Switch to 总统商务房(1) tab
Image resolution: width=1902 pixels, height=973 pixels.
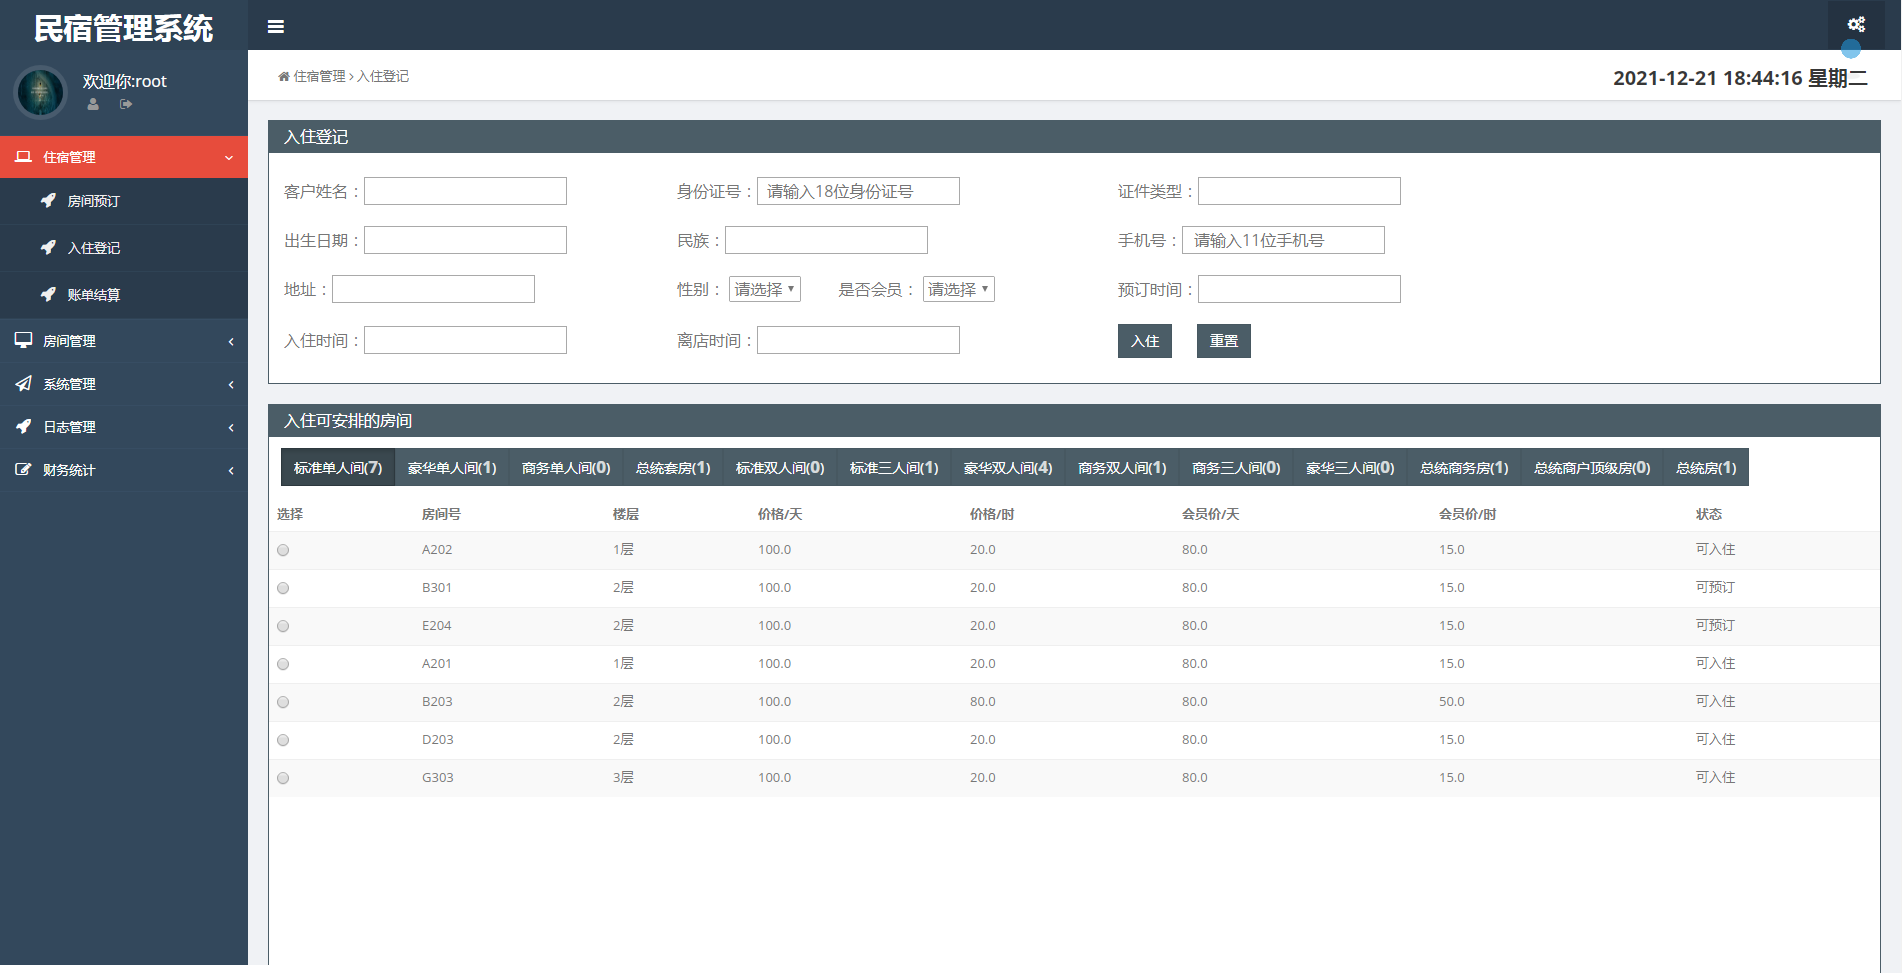click(x=1464, y=467)
